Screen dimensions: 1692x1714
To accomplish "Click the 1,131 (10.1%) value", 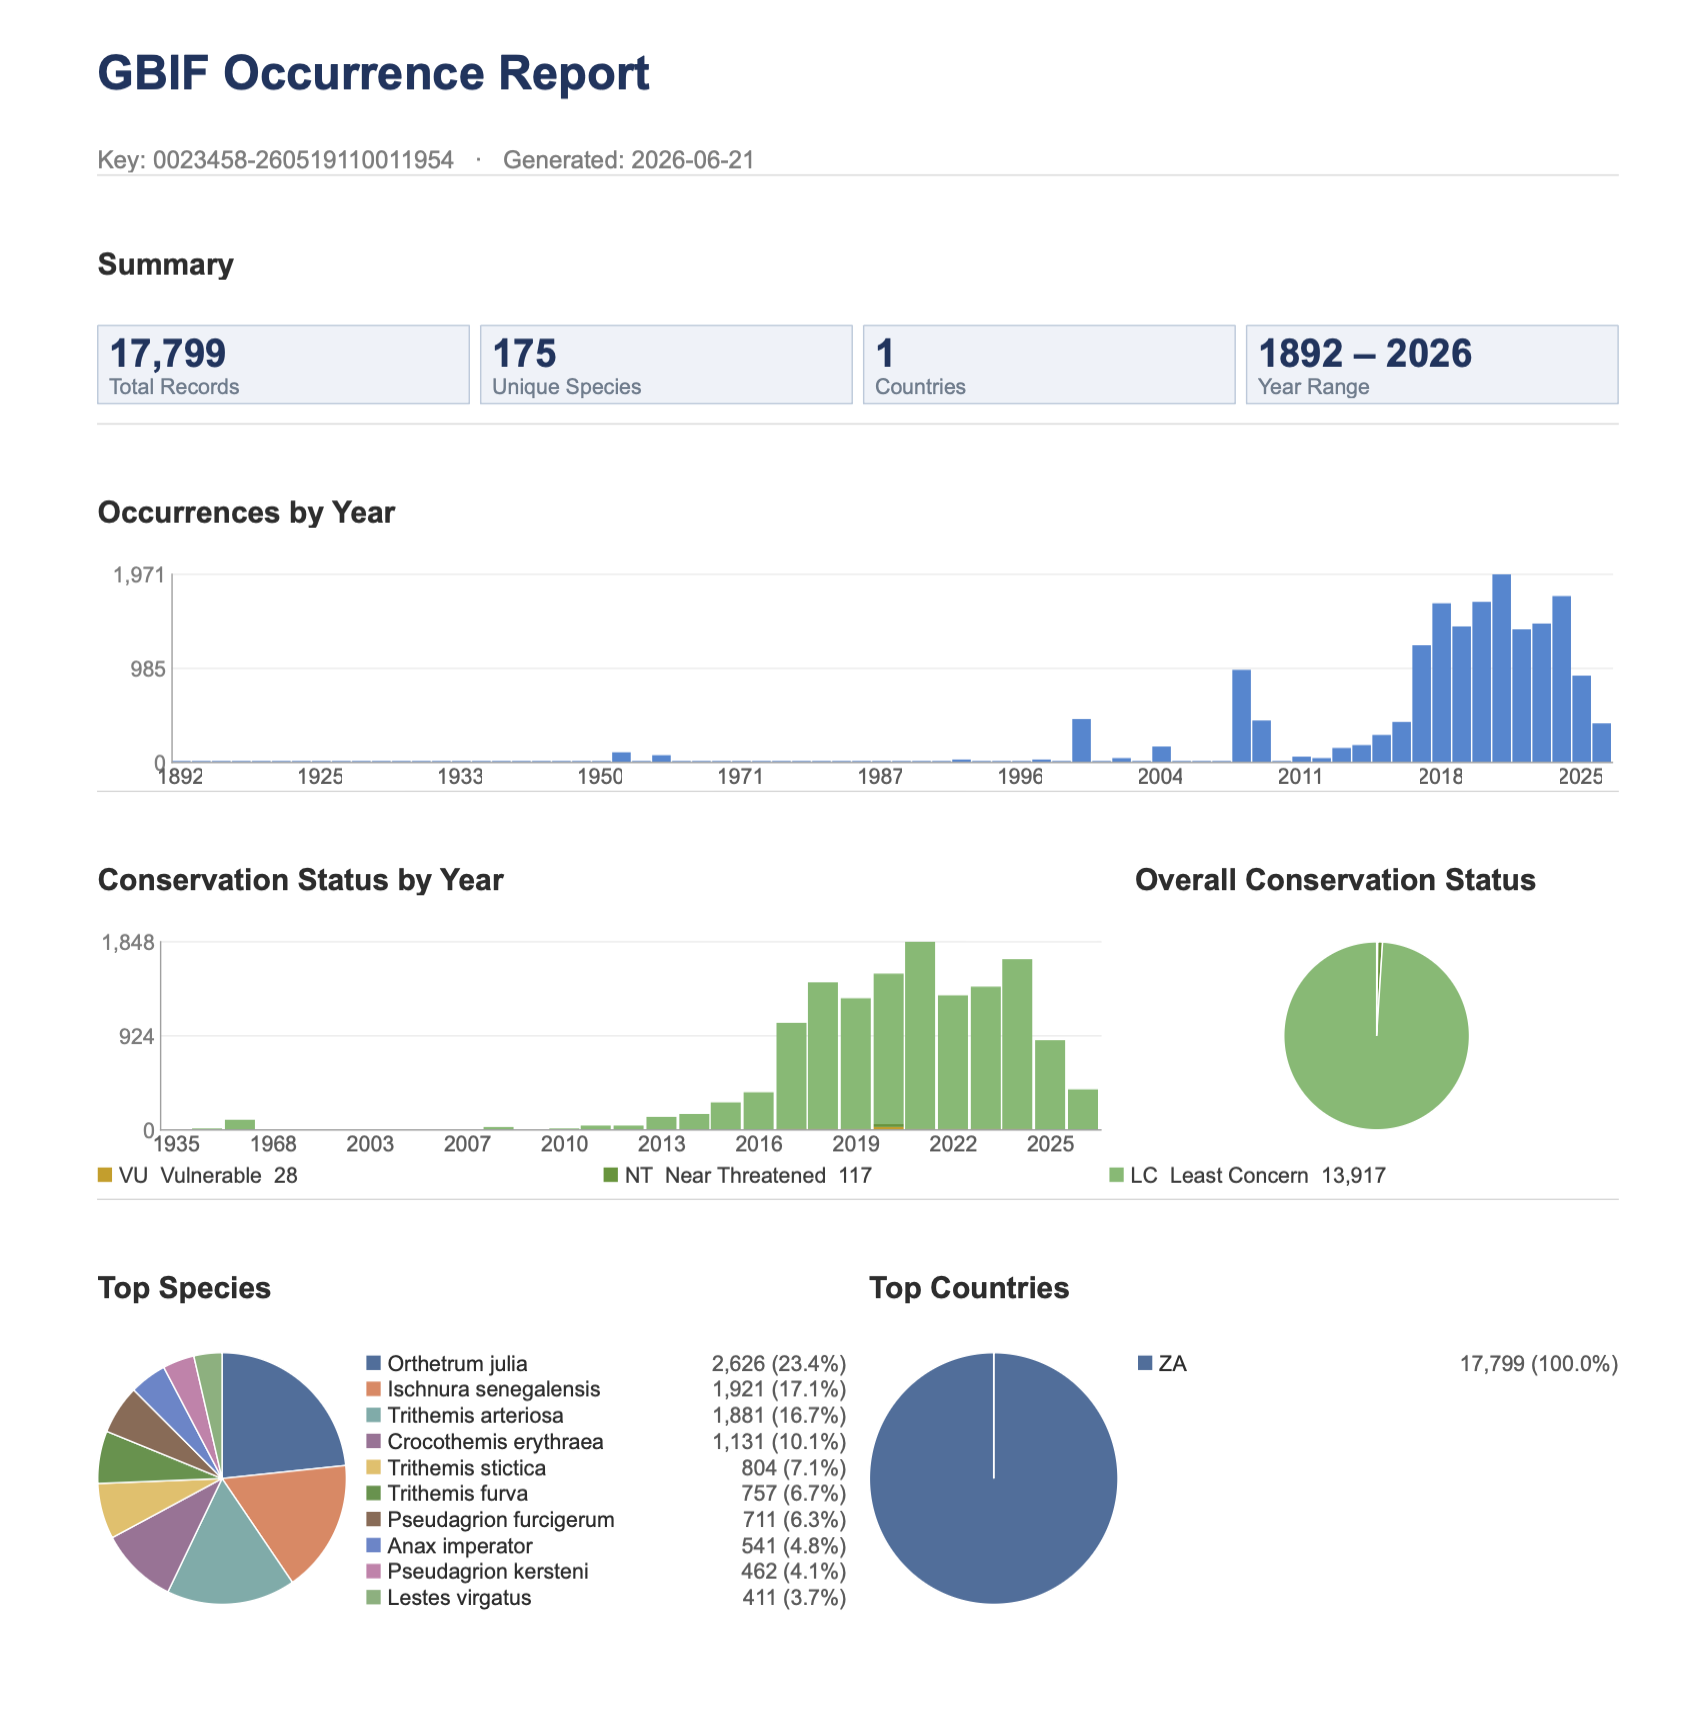I will click(x=779, y=1442).
